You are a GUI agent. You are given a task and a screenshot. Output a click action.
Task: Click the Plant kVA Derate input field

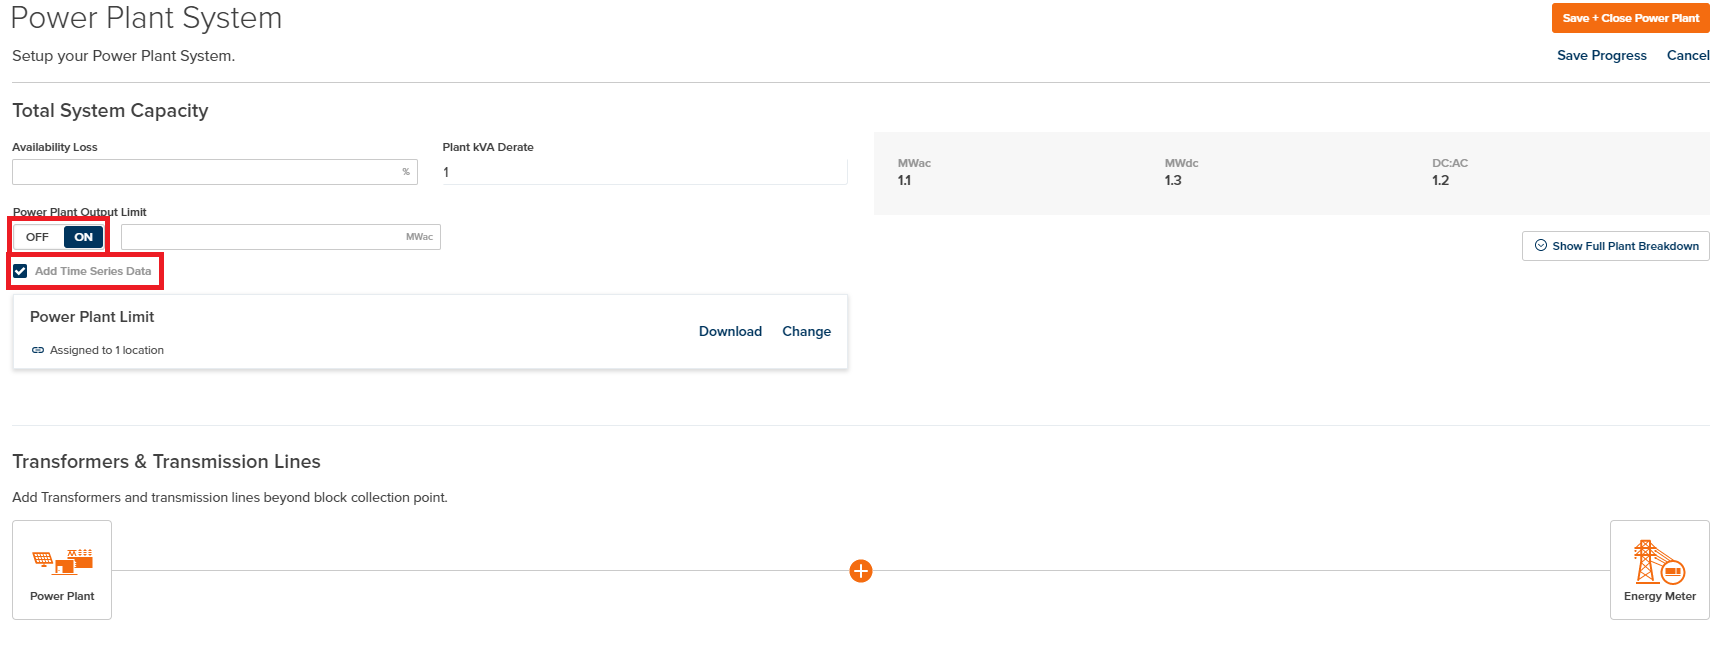pos(645,172)
